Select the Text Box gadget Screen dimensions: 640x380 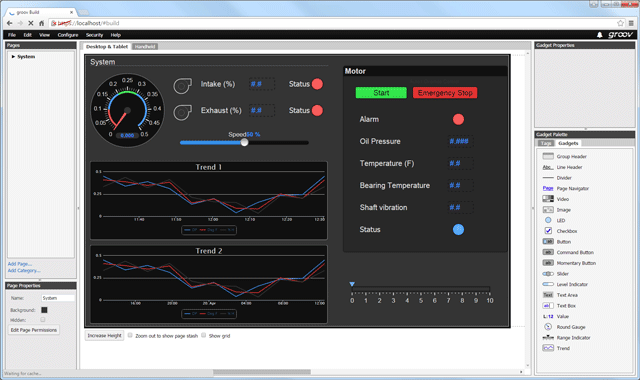point(559,305)
